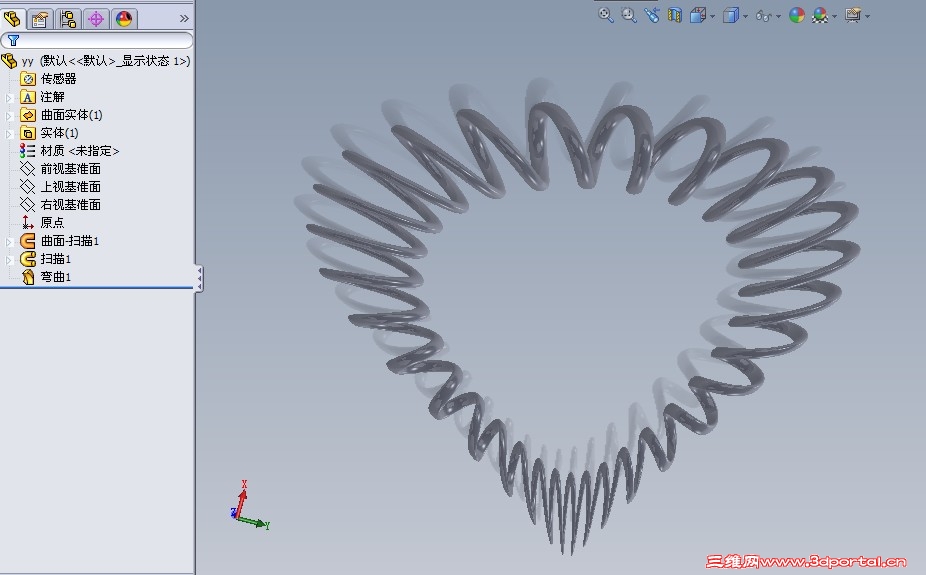Open the Display Style dropdown arrow
Viewport: 926px width, 575px height.
click(746, 17)
